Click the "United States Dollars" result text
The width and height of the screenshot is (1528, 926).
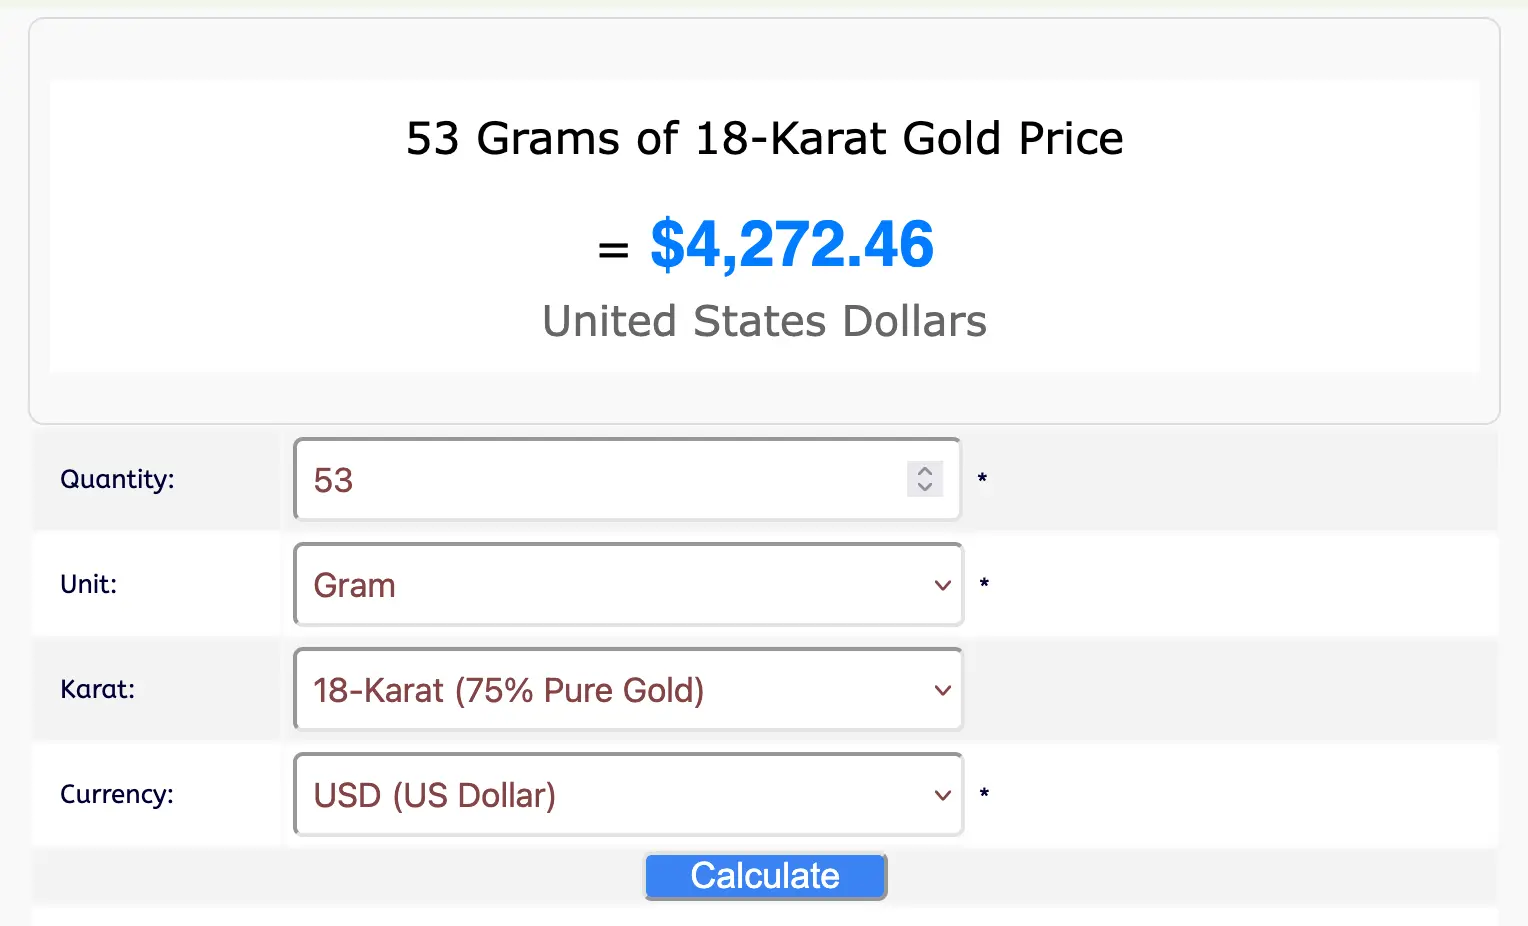764,322
